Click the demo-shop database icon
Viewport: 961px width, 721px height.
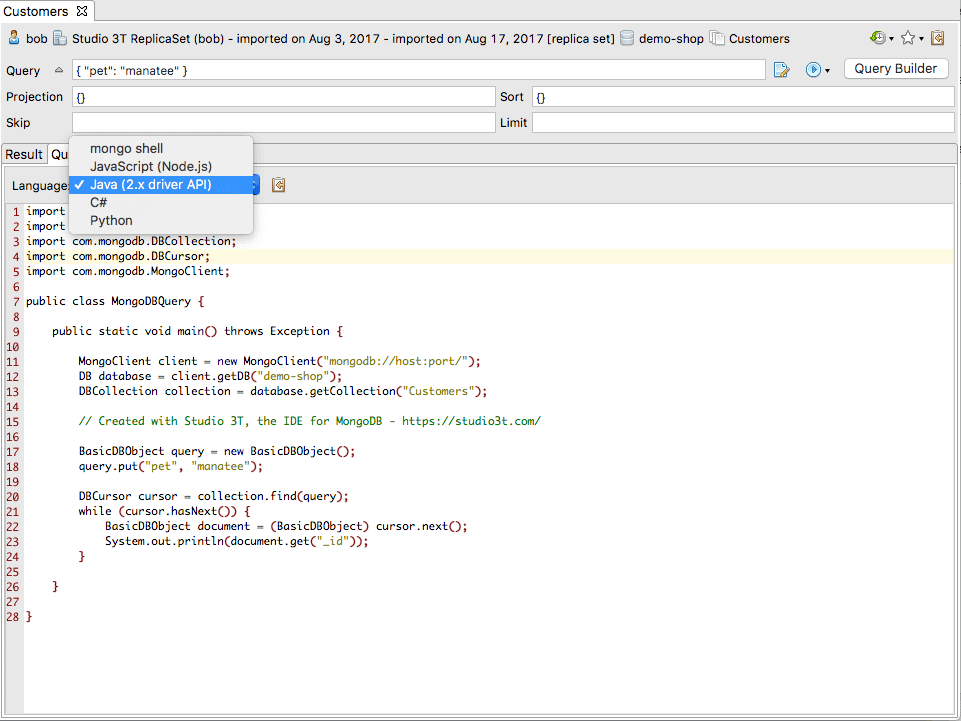coord(627,39)
